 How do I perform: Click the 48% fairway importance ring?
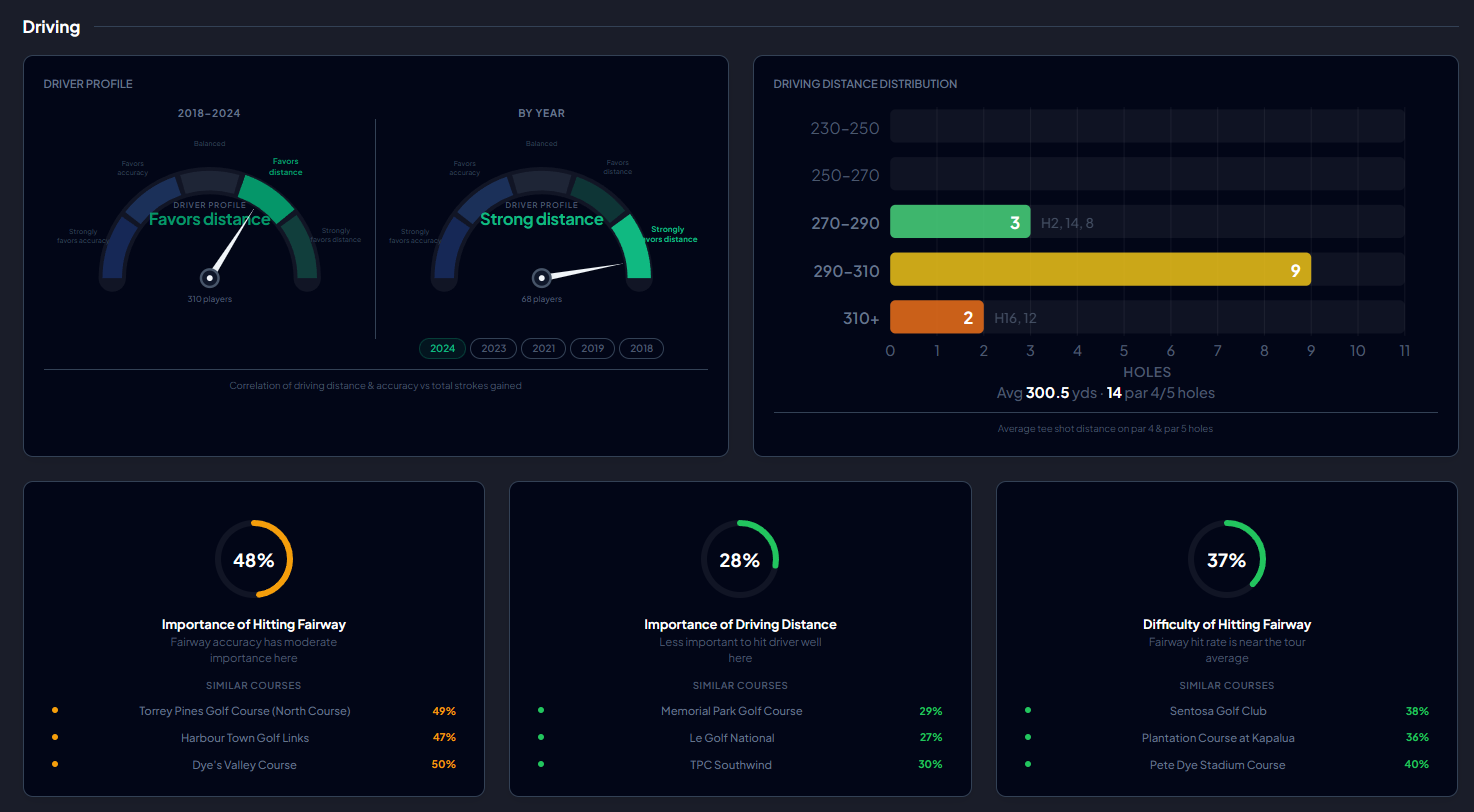[x=254, y=560]
